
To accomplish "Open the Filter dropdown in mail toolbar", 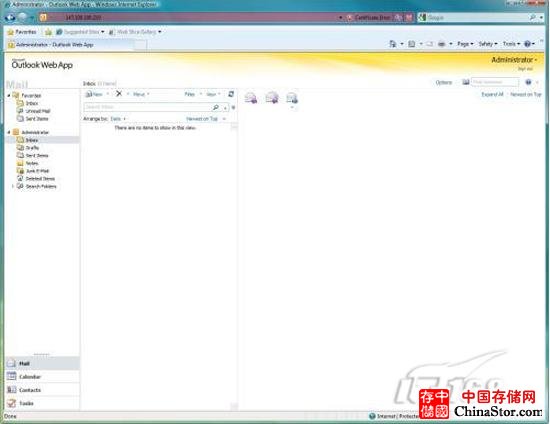I will pos(193,94).
